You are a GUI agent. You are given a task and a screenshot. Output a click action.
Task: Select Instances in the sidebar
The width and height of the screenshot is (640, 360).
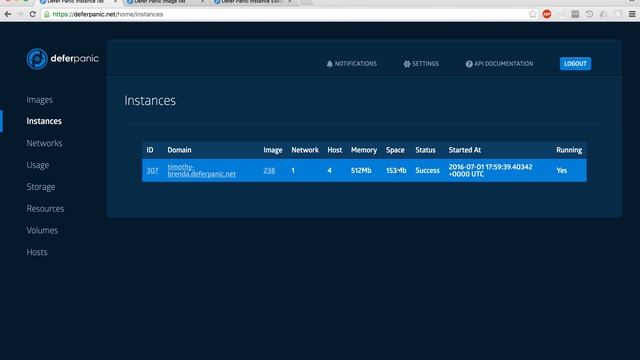[x=44, y=121]
